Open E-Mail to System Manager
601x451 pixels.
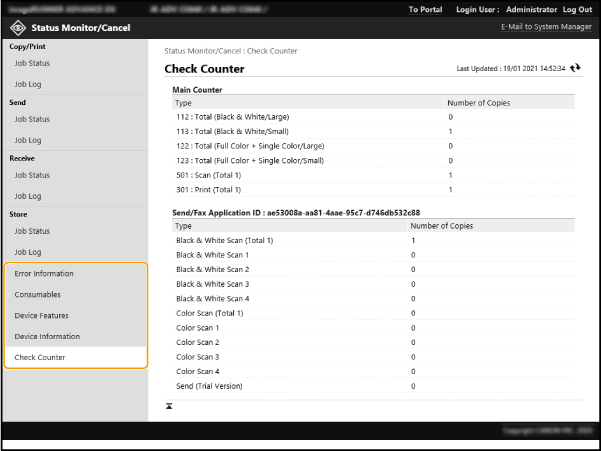[546, 25]
